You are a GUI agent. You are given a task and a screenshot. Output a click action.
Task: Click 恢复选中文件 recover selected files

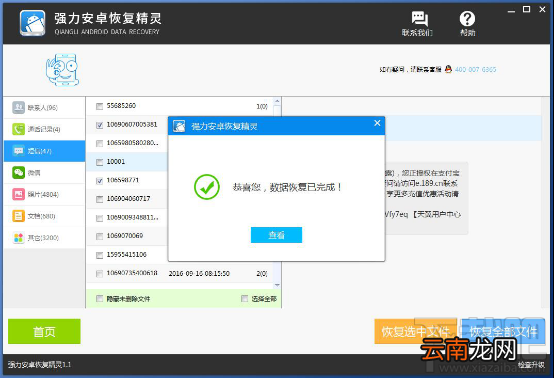pyautogui.click(x=416, y=331)
